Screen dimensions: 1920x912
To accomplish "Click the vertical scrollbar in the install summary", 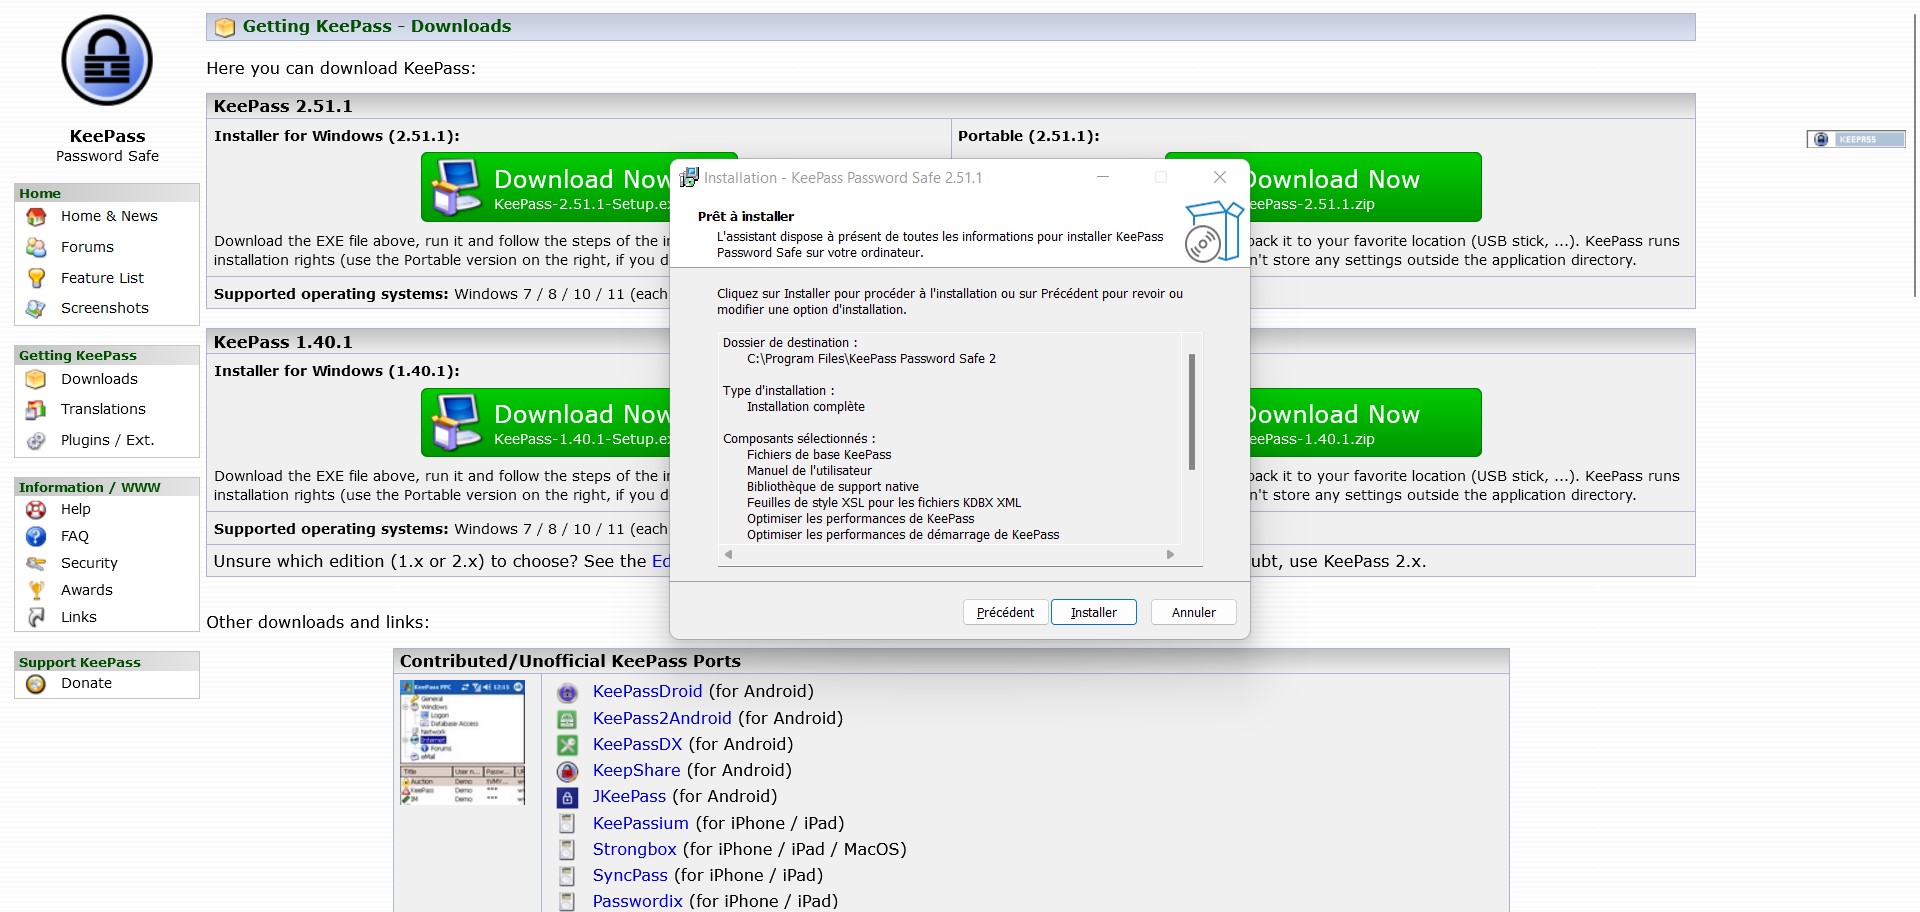I will 1191,411.
